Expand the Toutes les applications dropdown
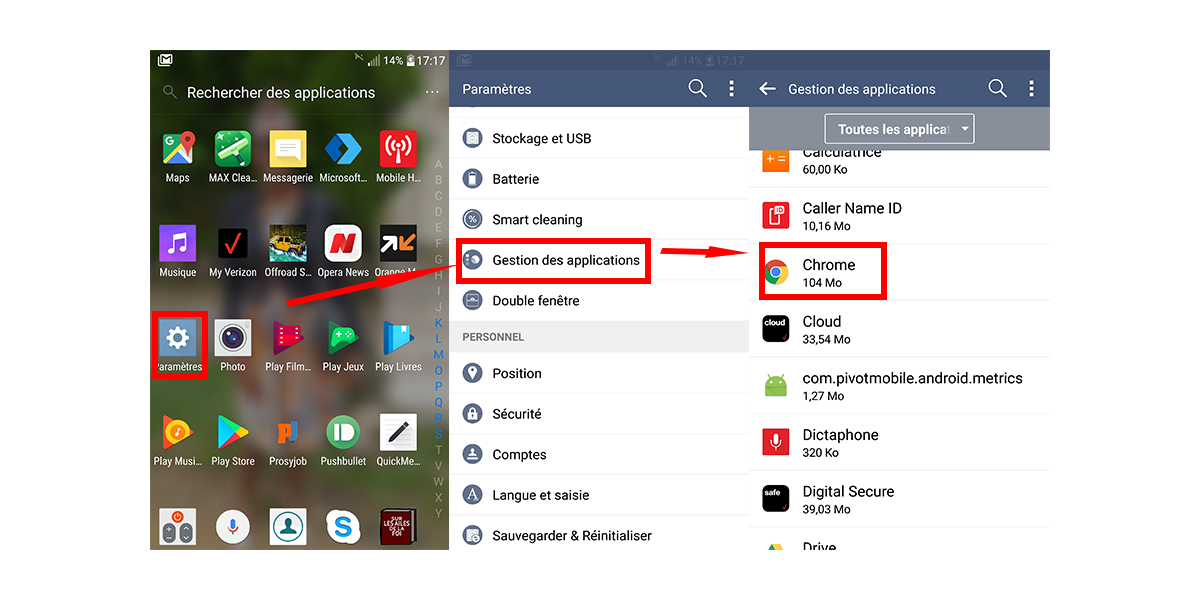This screenshot has height=600, width=1200. 899,129
